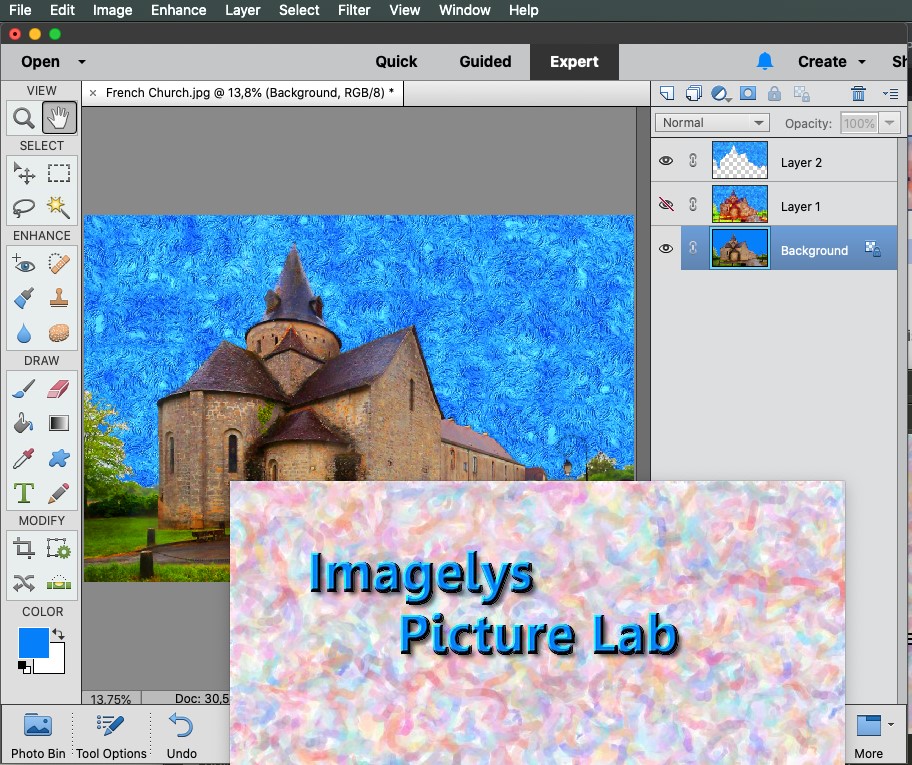The image size is (912, 765).
Task: Select the Type text tool
Action: pos(24,493)
